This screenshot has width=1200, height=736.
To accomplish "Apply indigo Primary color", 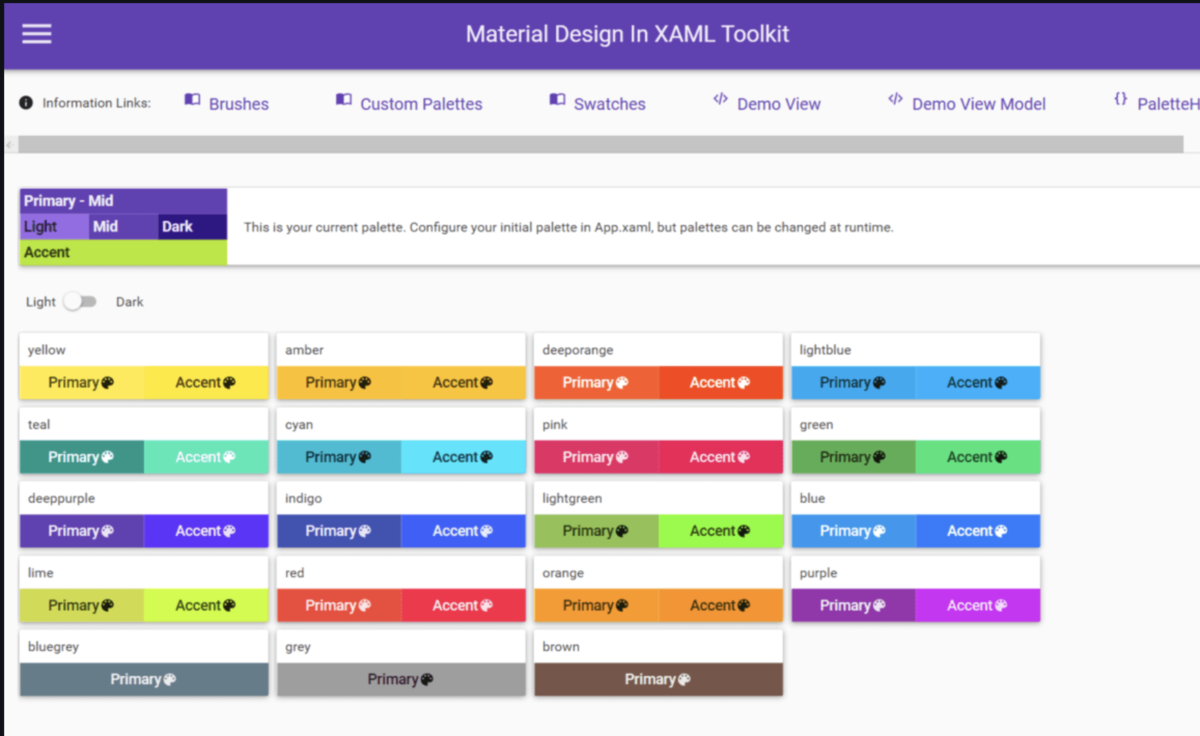I will 339,531.
